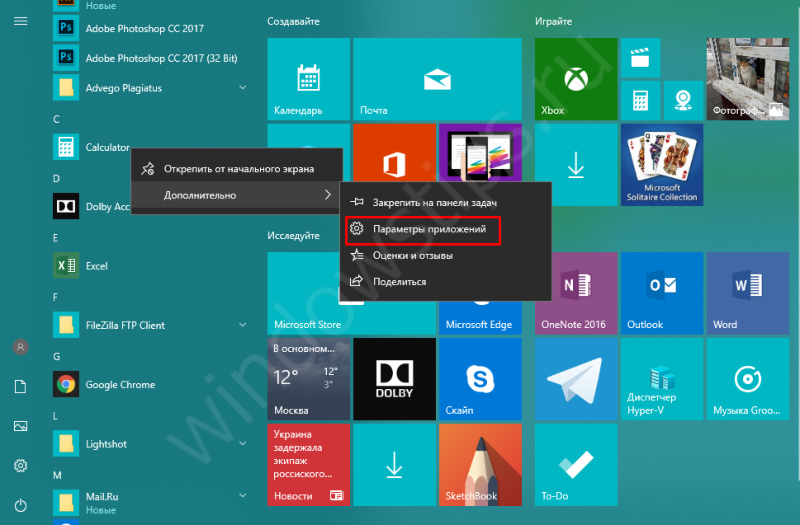Viewport: 800px width, 525px height.
Task: Open Pictures icon in left sidebar
Action: coord(20,426)
